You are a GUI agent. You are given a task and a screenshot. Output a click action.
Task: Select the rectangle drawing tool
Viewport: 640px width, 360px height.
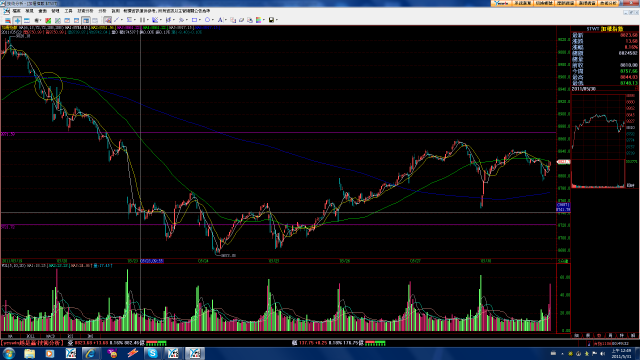coord(195,20)
